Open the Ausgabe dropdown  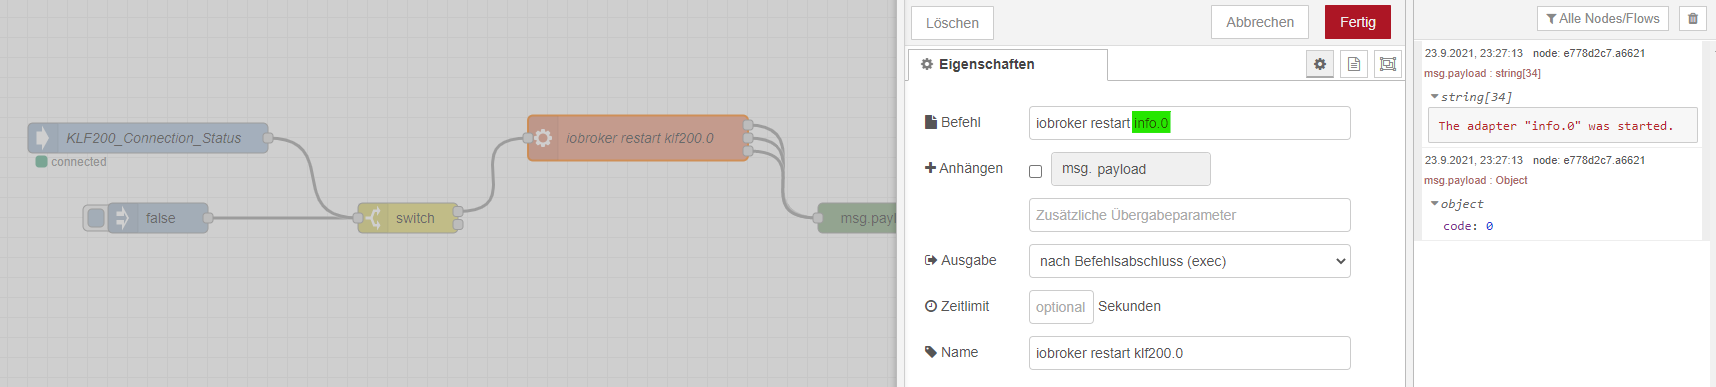[1190, 261]
